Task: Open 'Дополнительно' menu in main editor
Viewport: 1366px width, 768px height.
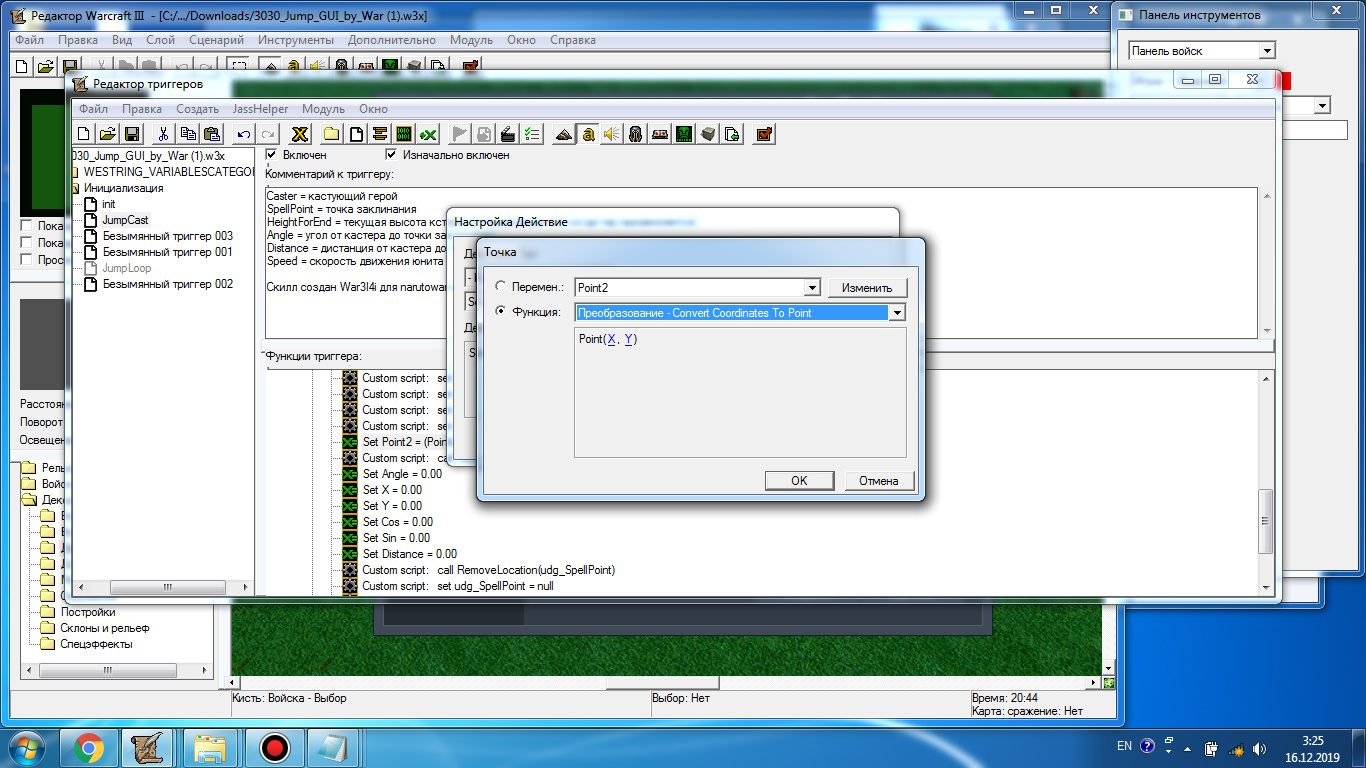Action: [392, 40]
